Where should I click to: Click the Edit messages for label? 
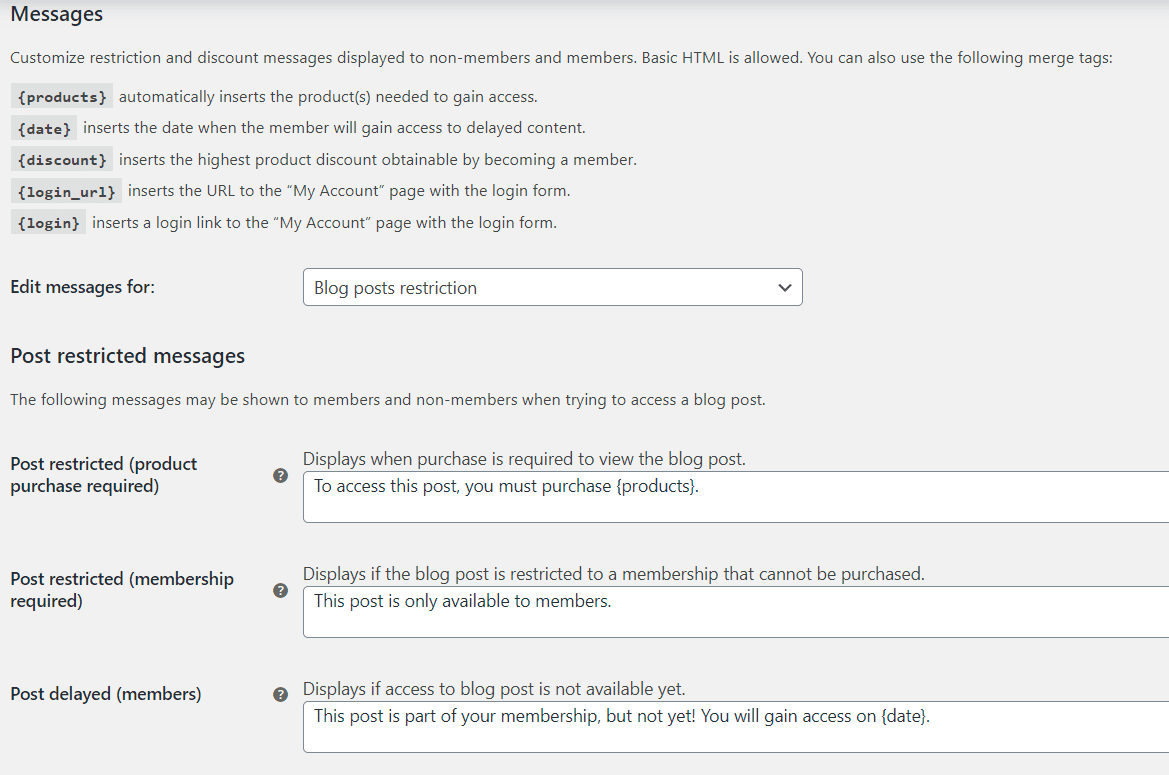[82, 287]
